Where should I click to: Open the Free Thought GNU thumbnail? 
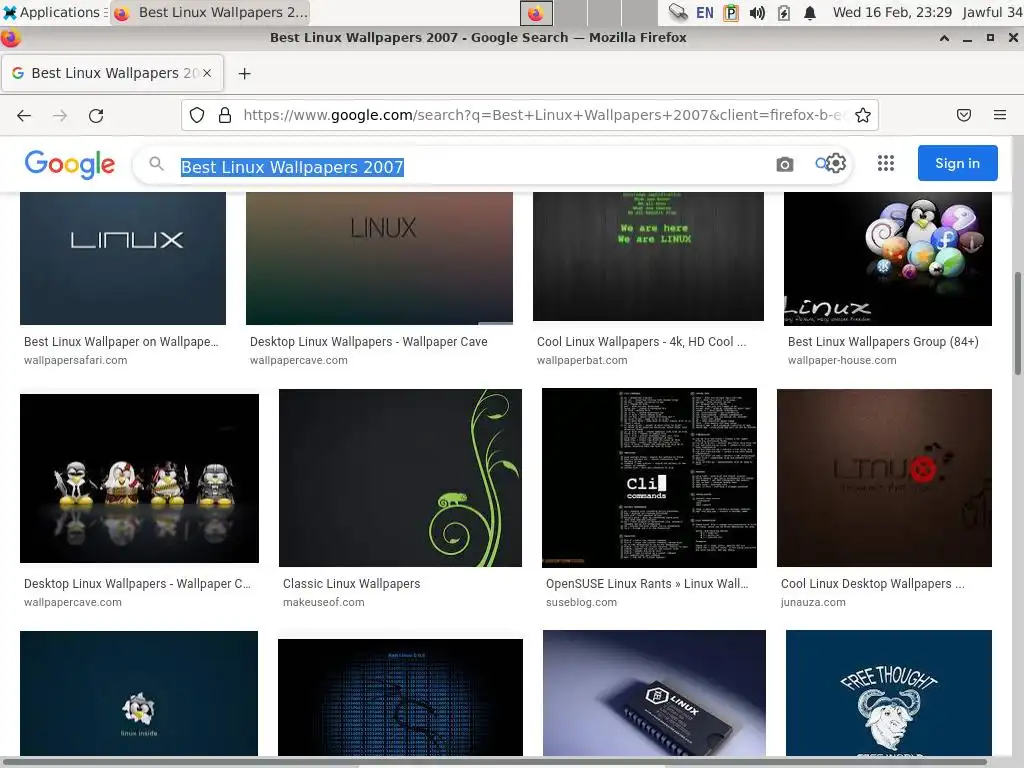coord(889,693)
